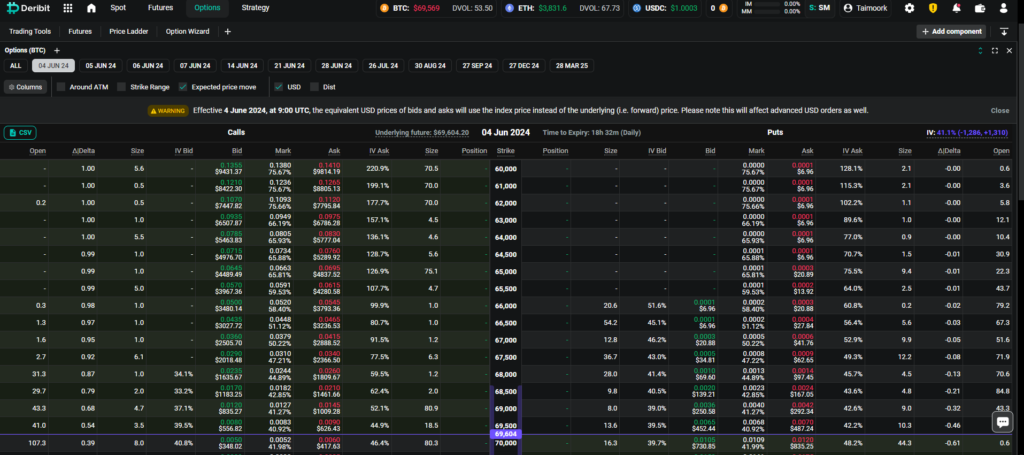Open the Spot menu
Viewport: 1024px width, 455px height.
tap(118, 8)
